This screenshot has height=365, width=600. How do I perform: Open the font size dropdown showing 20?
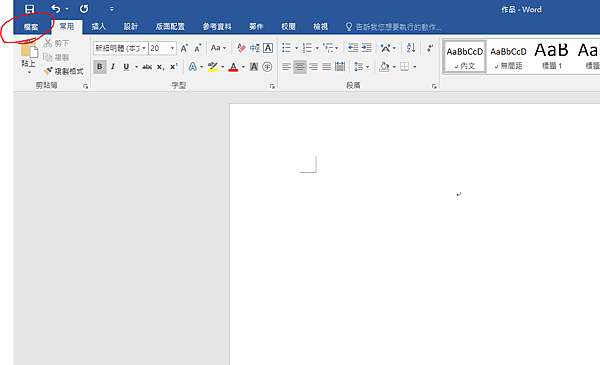coord(172,48)
